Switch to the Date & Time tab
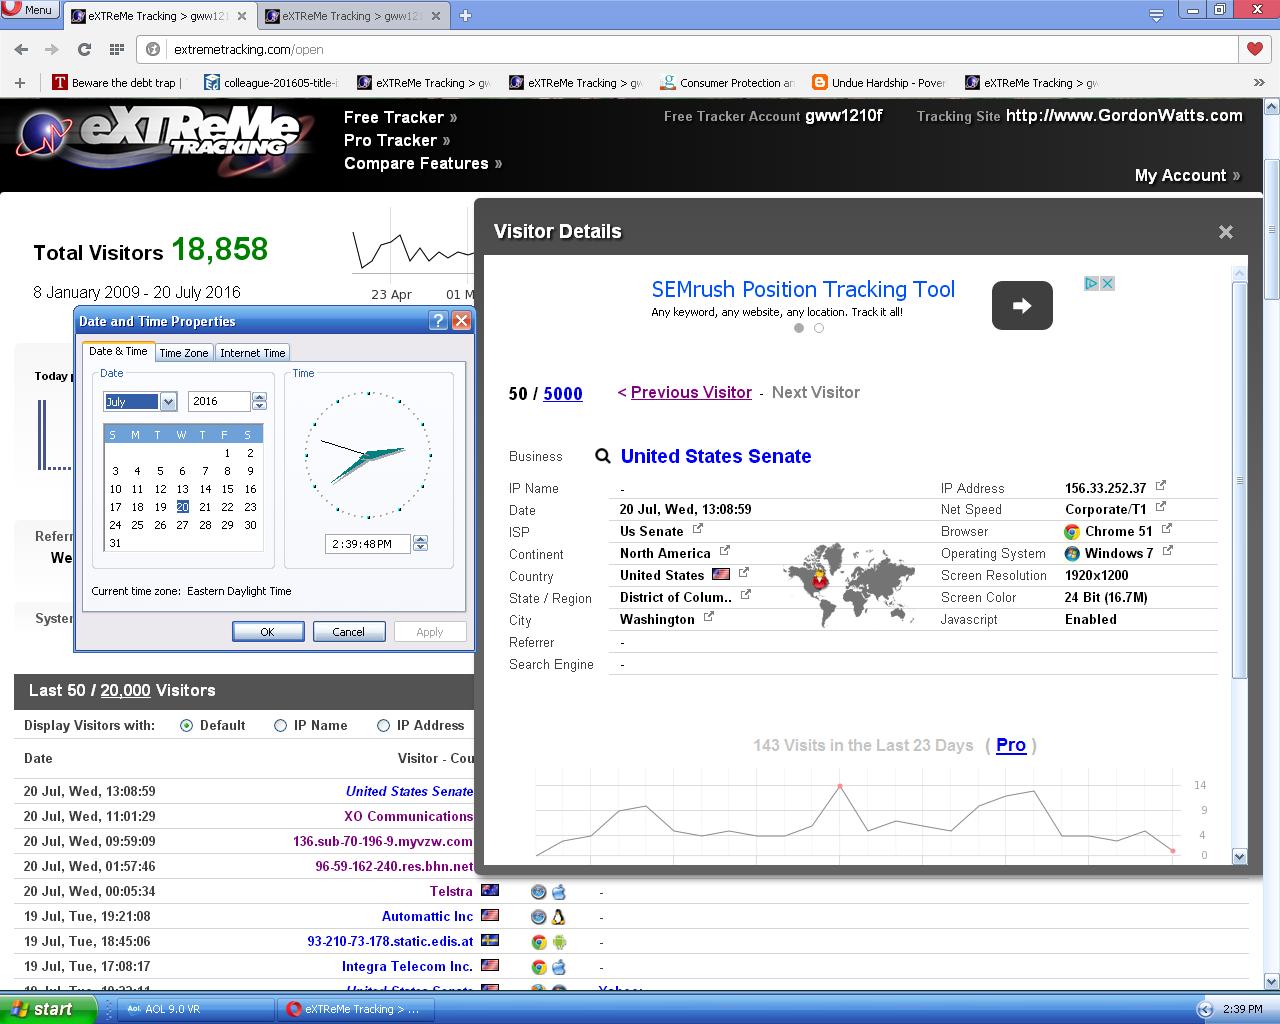The image size is (1280, 1024). click(x=118, y=351)
